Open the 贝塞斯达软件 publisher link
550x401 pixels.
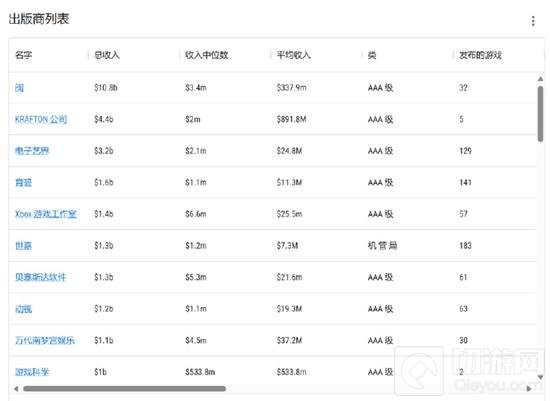click(x=40, y=277)
